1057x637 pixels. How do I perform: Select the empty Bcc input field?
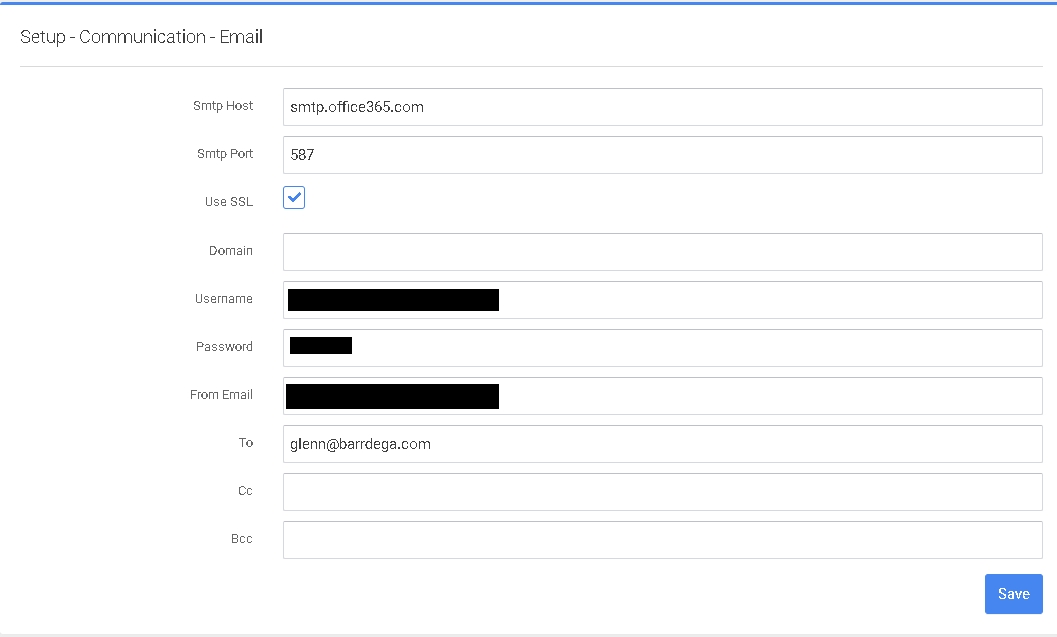coord(662,540)
